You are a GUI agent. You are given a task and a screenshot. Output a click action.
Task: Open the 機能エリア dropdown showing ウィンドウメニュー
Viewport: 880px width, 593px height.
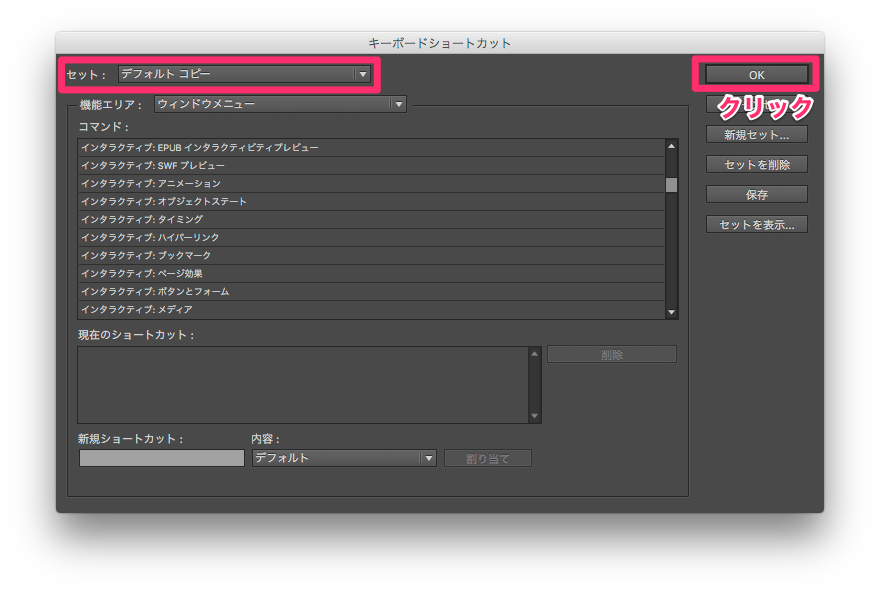(280, 104)
